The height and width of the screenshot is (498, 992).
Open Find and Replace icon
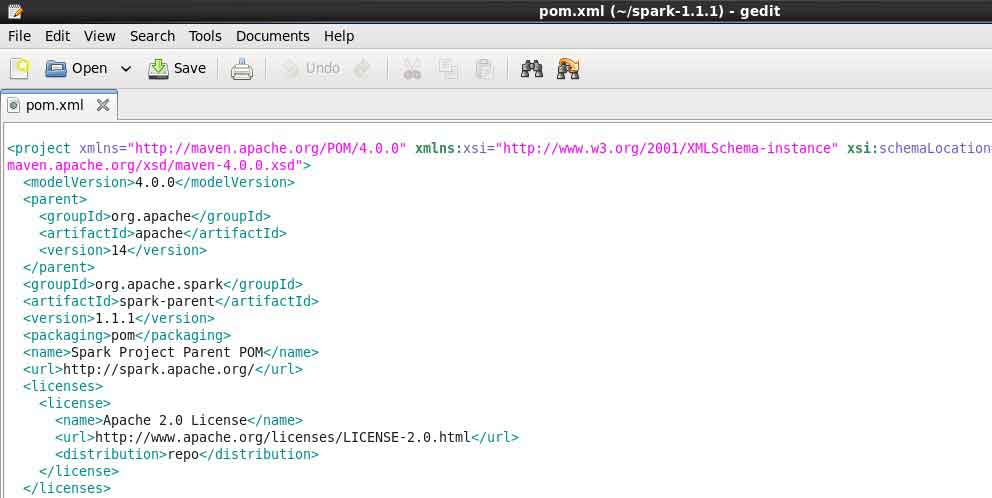point(568,68)
